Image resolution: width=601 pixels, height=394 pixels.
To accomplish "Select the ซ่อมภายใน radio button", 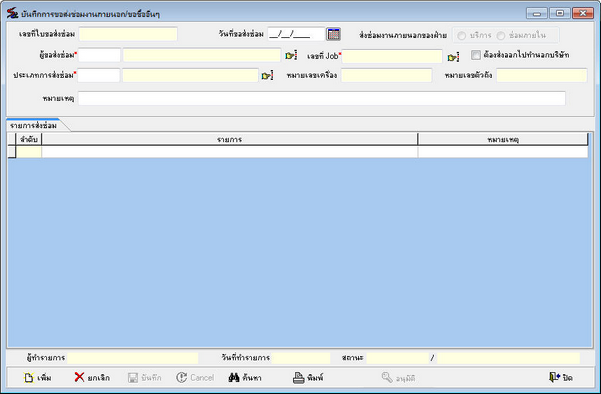I will click(x=501, y=35).
